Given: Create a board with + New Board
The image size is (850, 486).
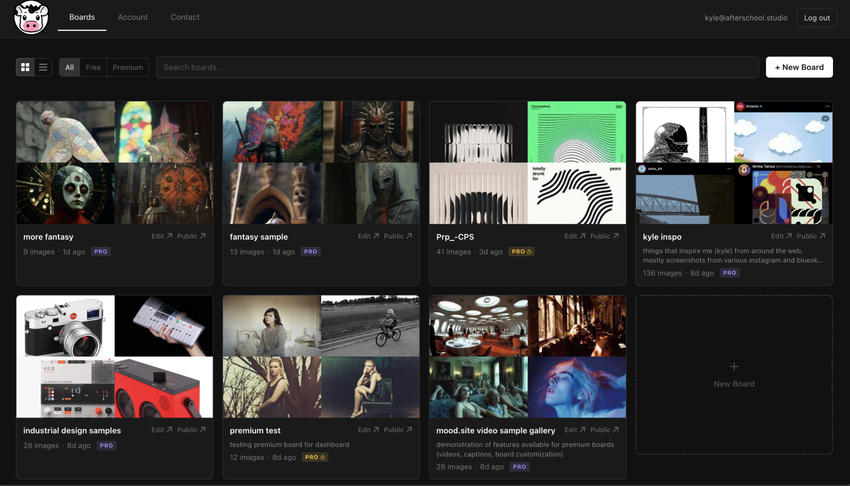Looking at the screenshot, I should click(799, 67).
